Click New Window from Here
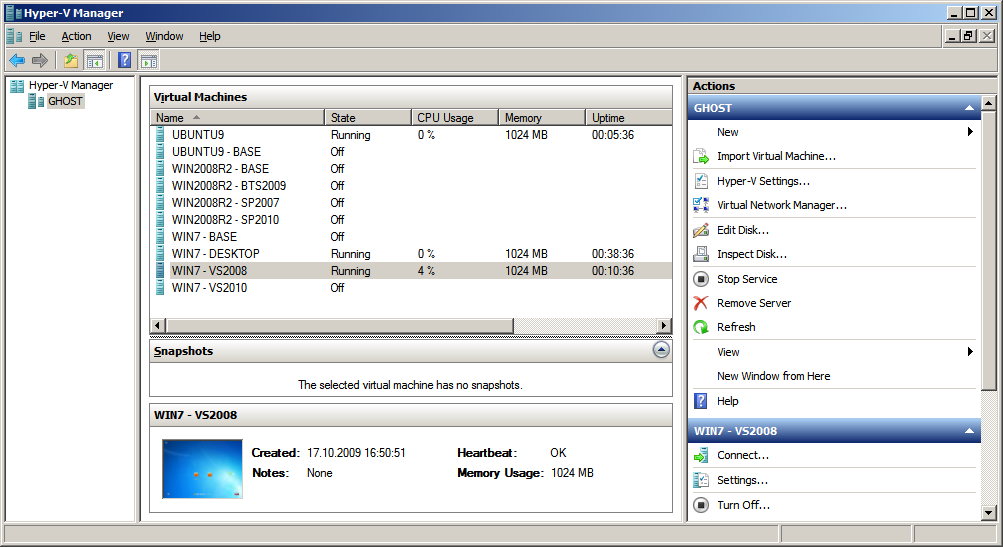Screen dimensions: 1003x547 tap(773, 376)
